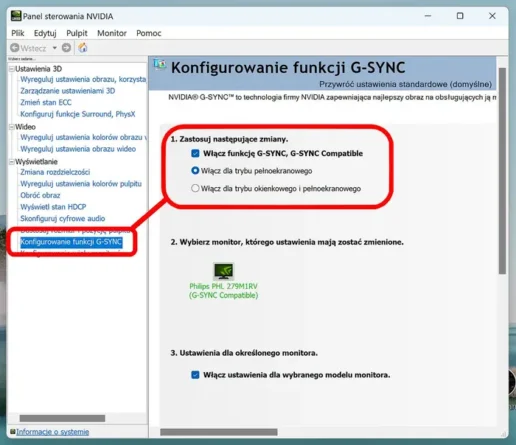Open Informacje o systemie link
The image size is (516, 445).
pos(52,432)
